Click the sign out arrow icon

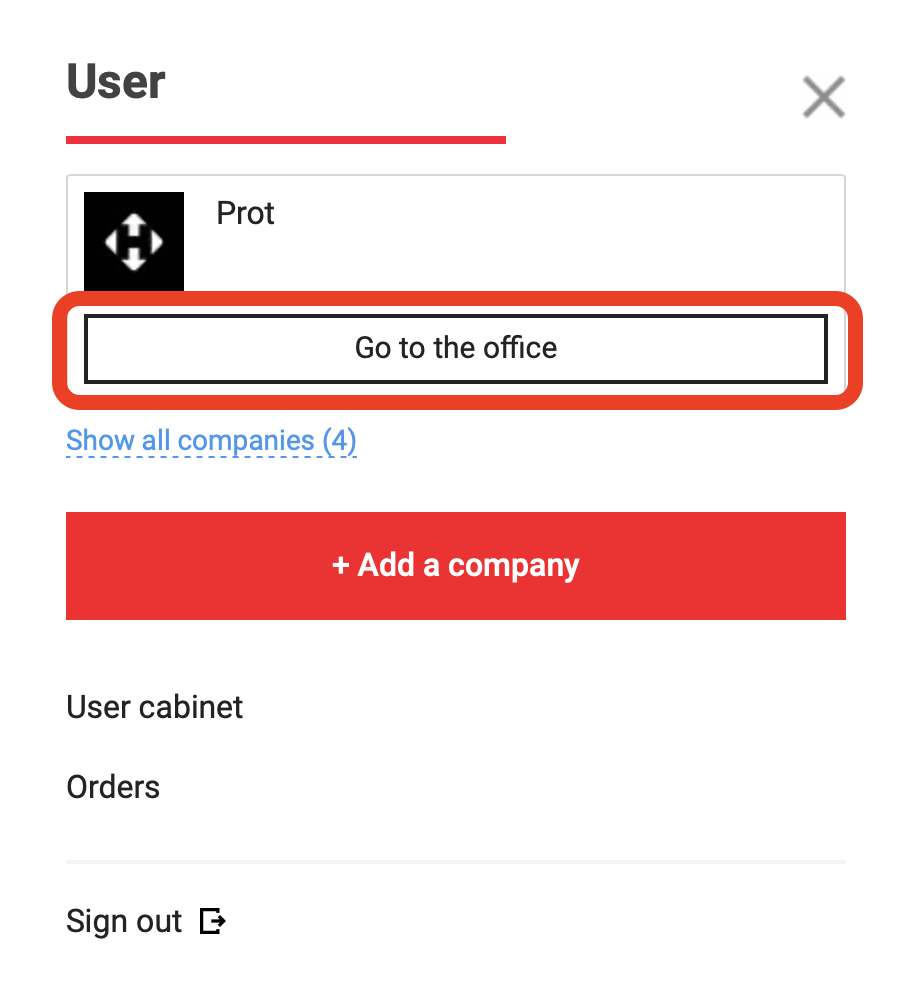tap(213, 921)
